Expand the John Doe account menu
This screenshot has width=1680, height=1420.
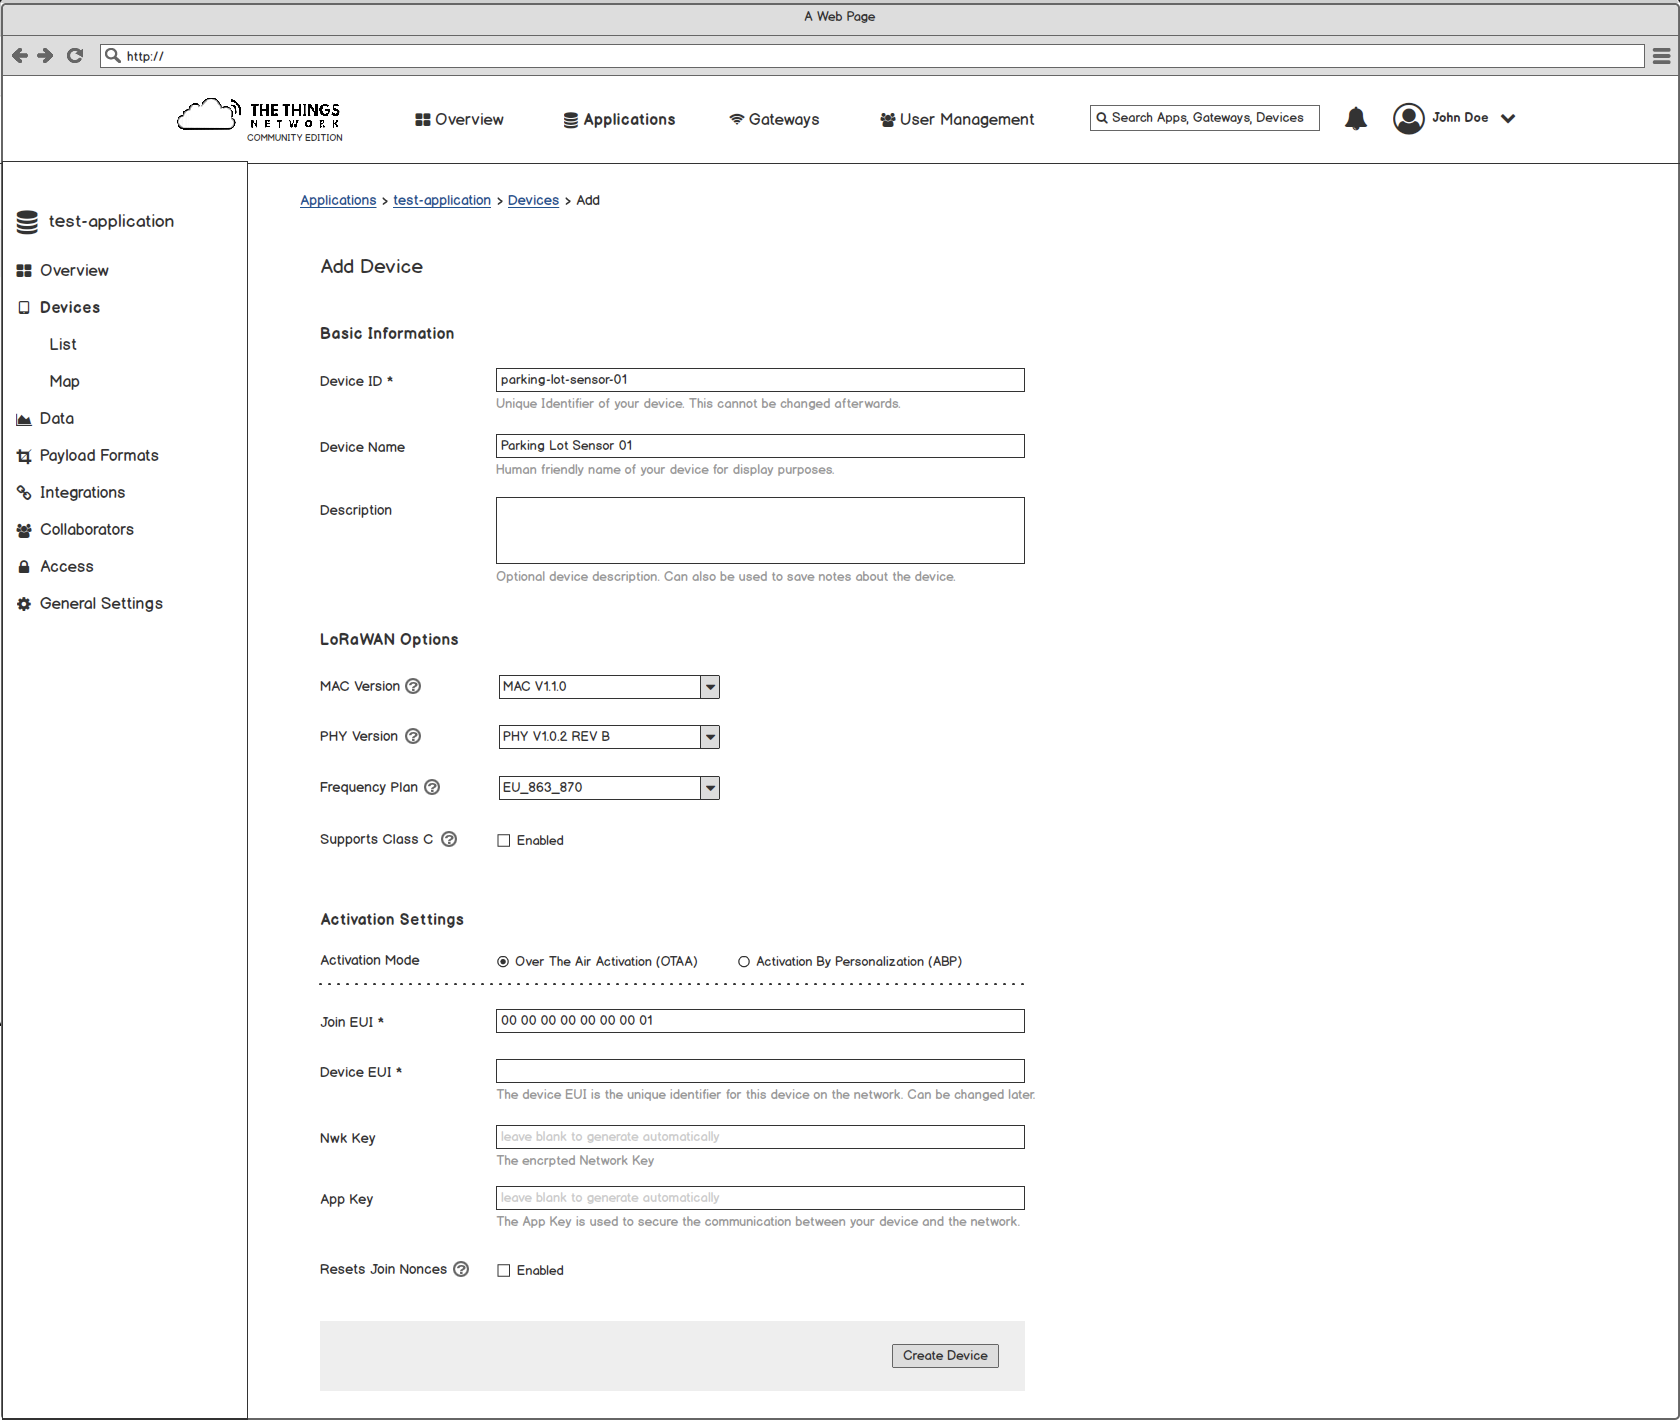click(x=1509, y=118)
